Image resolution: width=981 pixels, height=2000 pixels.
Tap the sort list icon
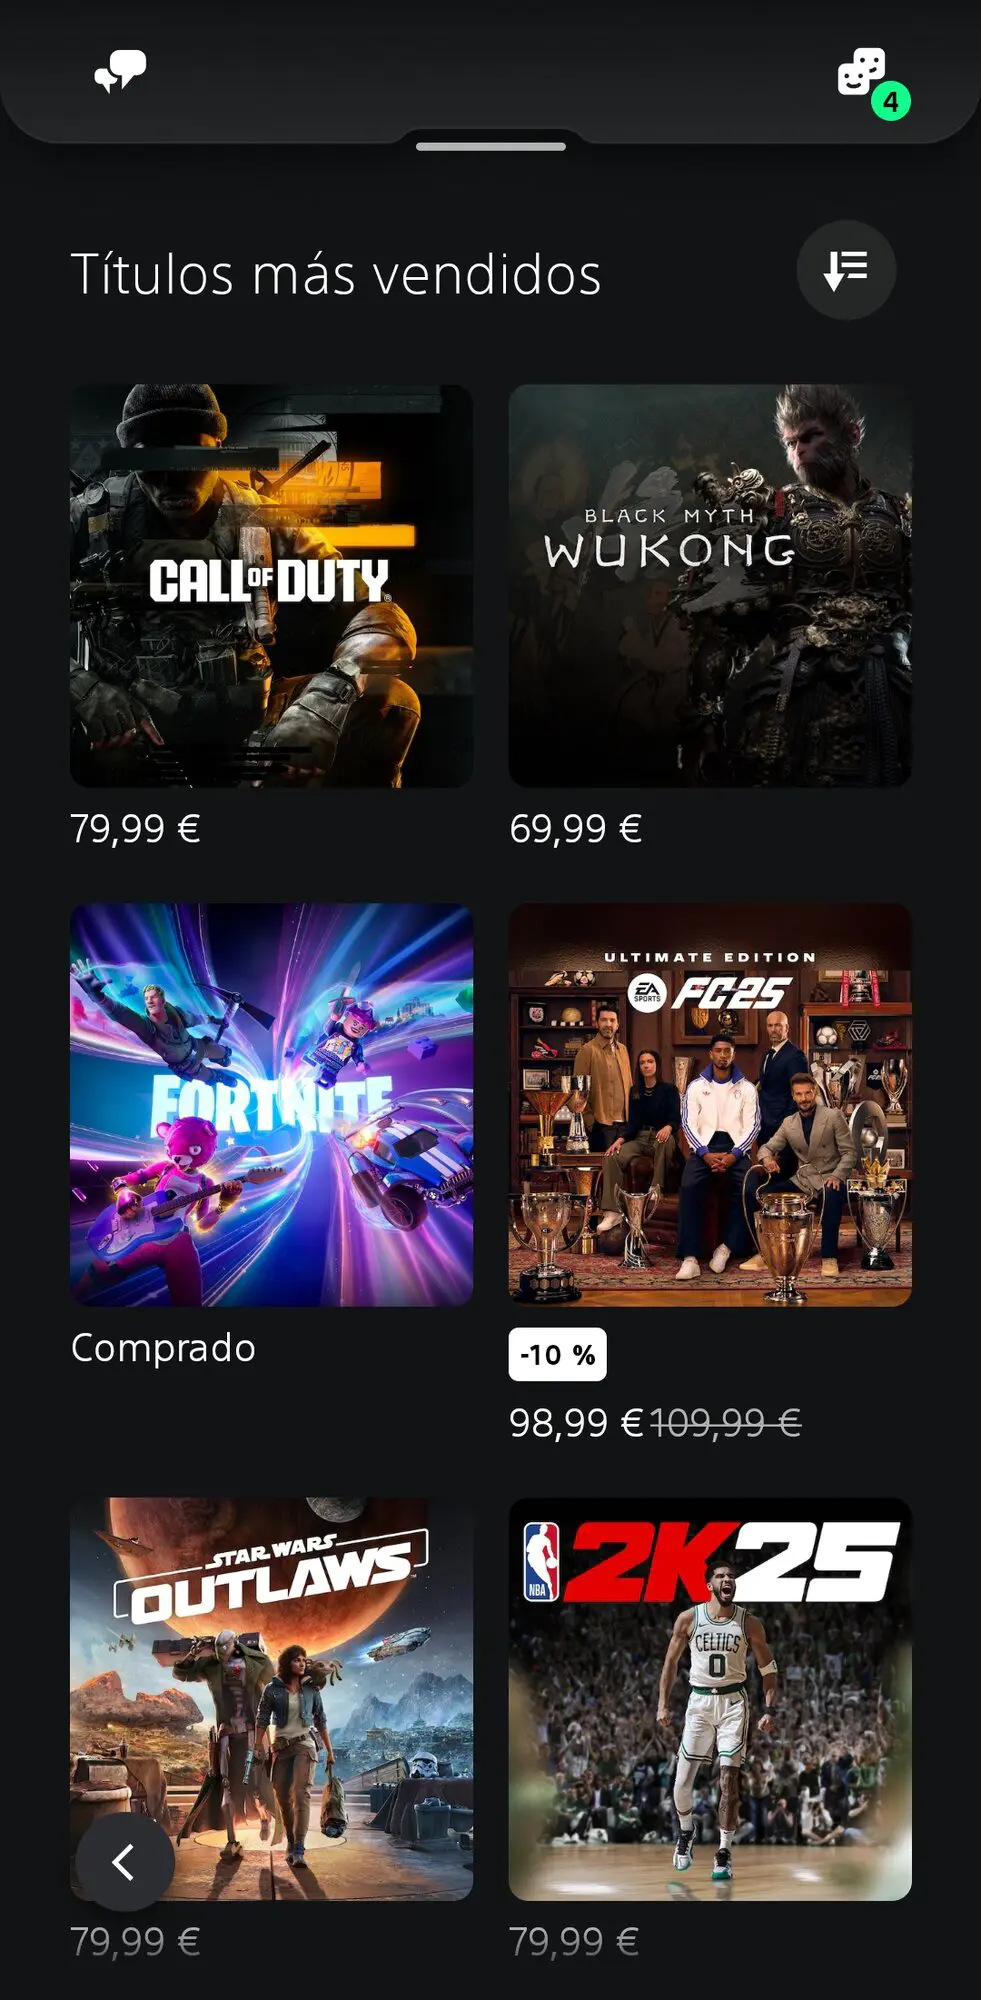click(846, 270)
